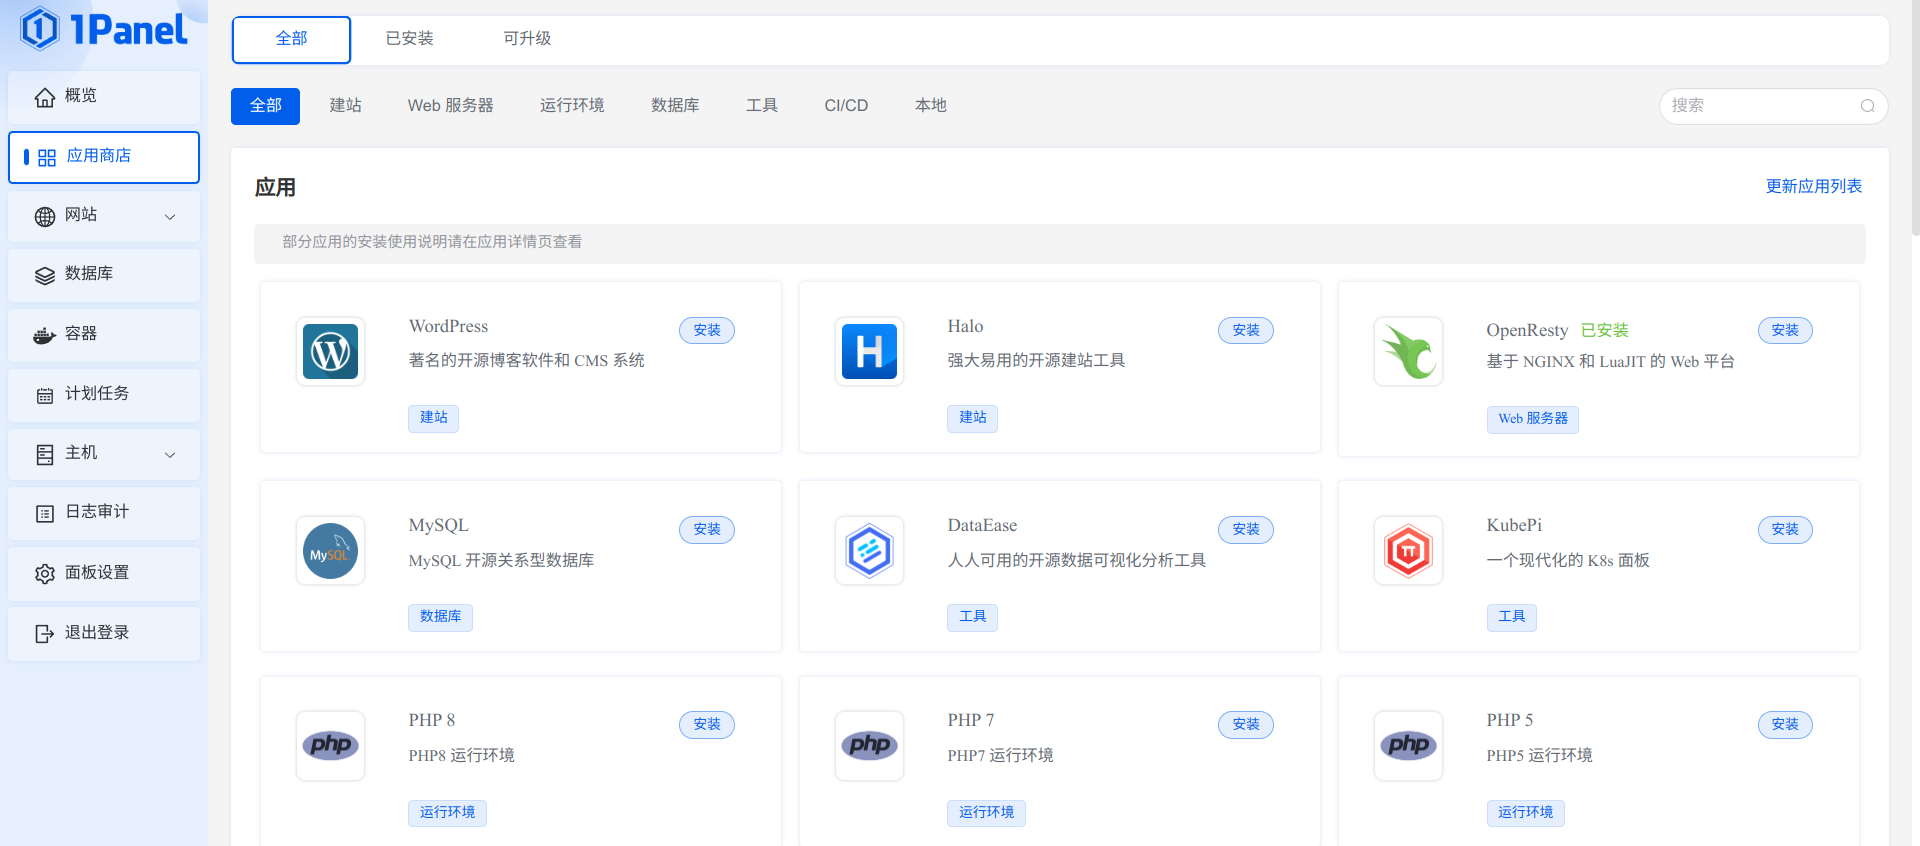Open 日志审计 in the sidebar
This screenshot has width=1920, height=846.
104,513
